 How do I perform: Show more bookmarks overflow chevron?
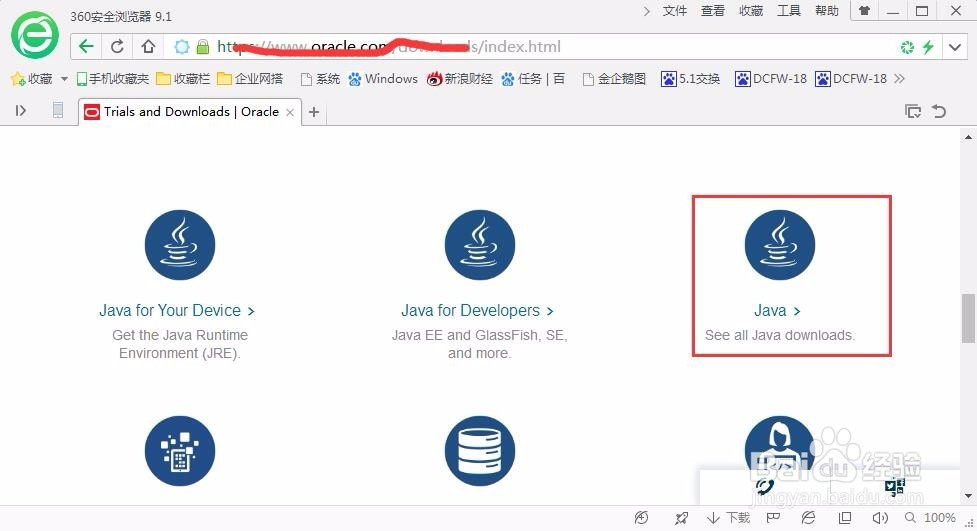[x=898, y=79]
